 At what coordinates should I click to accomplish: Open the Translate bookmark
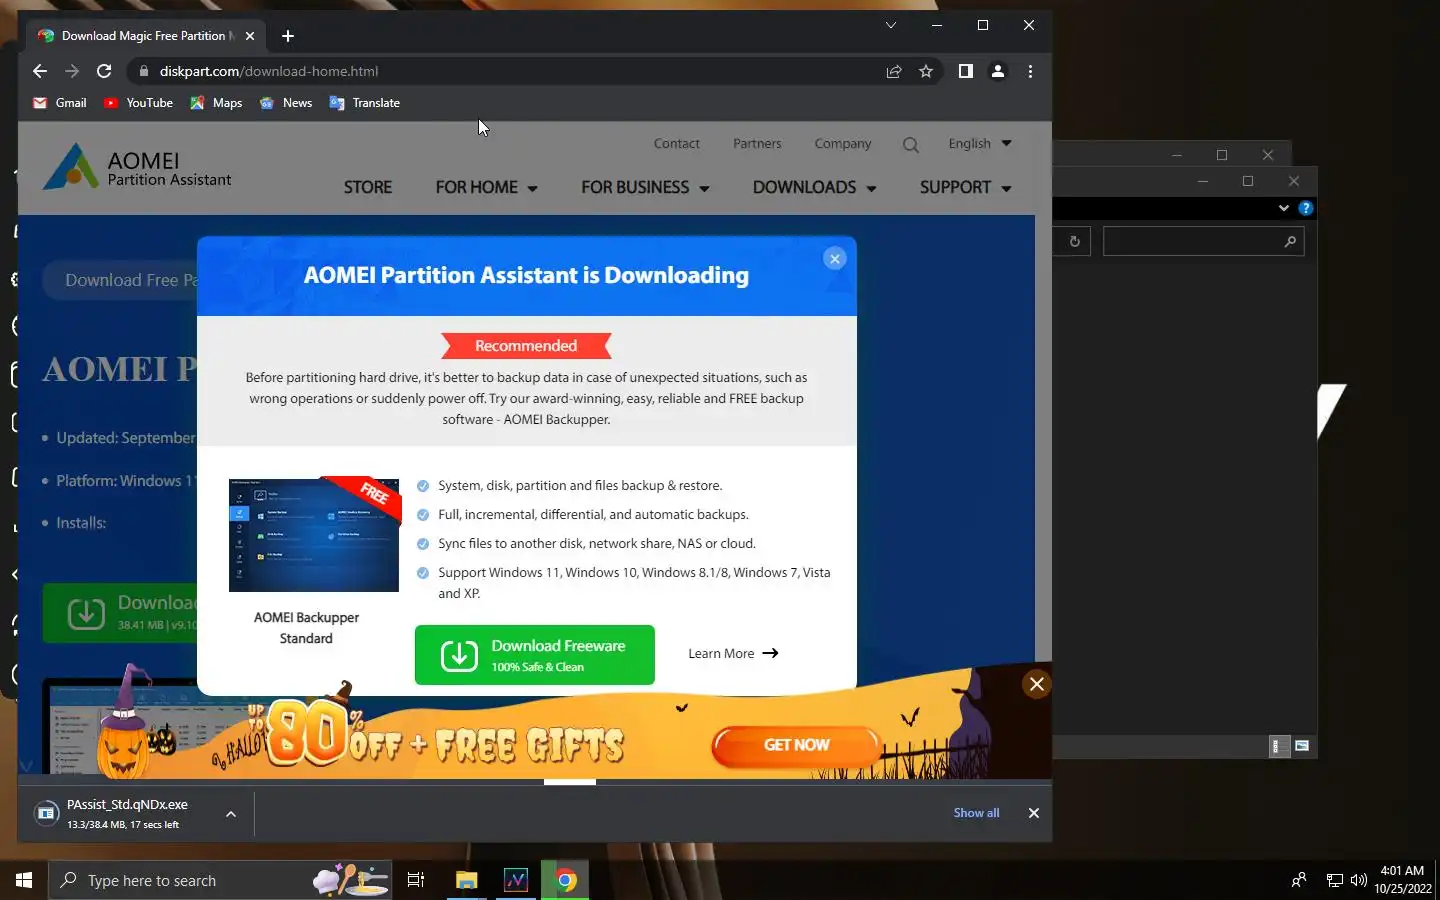point(365,103)
